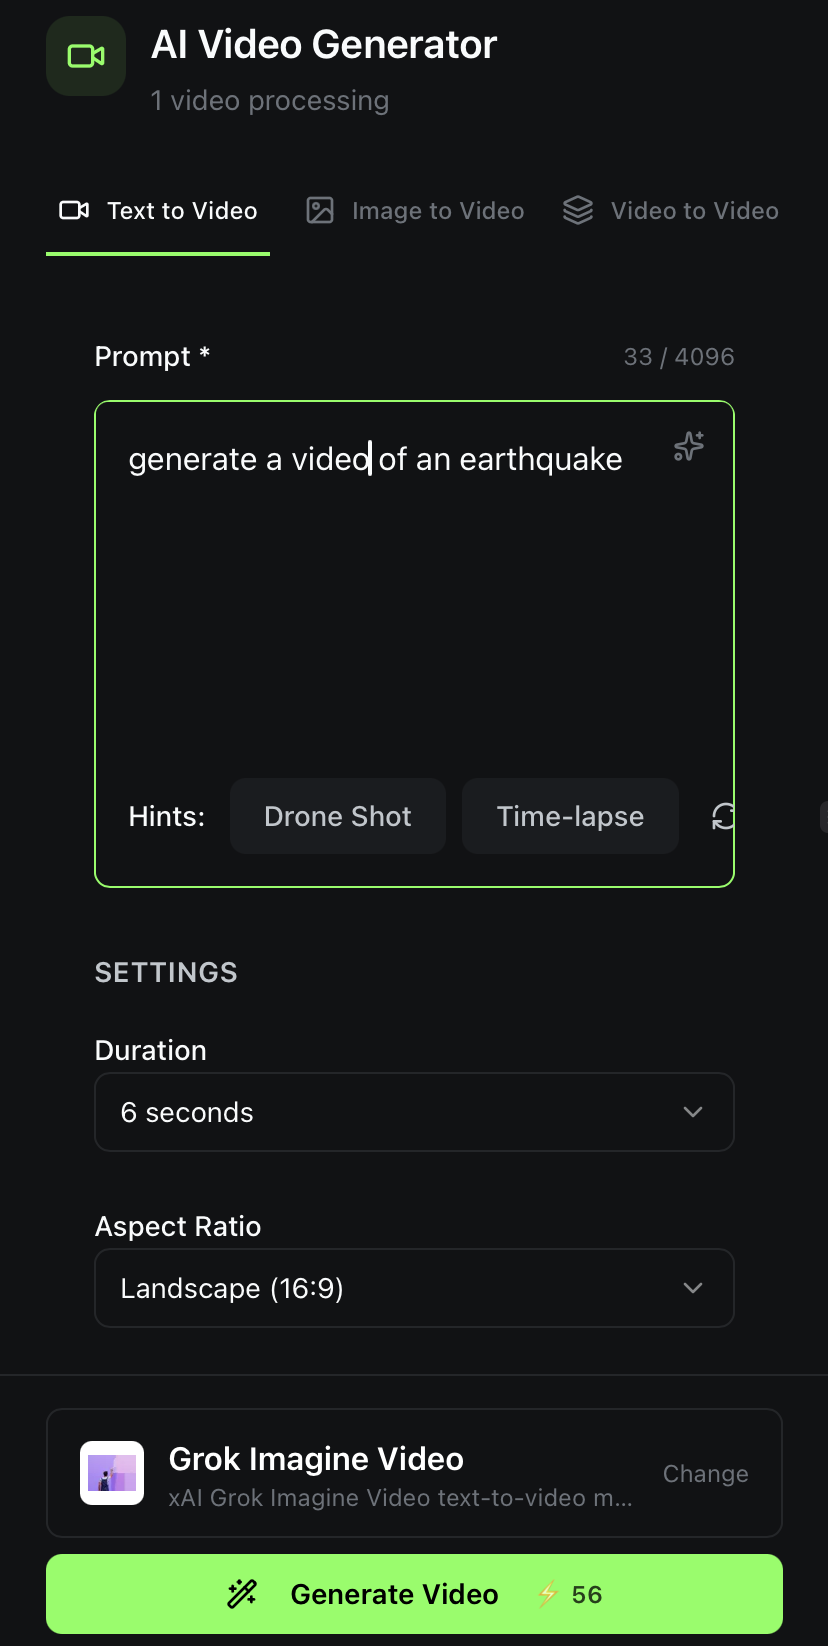Click the Video to Video layers icon
Viewport: 828px width, 1646px height.
tap(578, 211)
